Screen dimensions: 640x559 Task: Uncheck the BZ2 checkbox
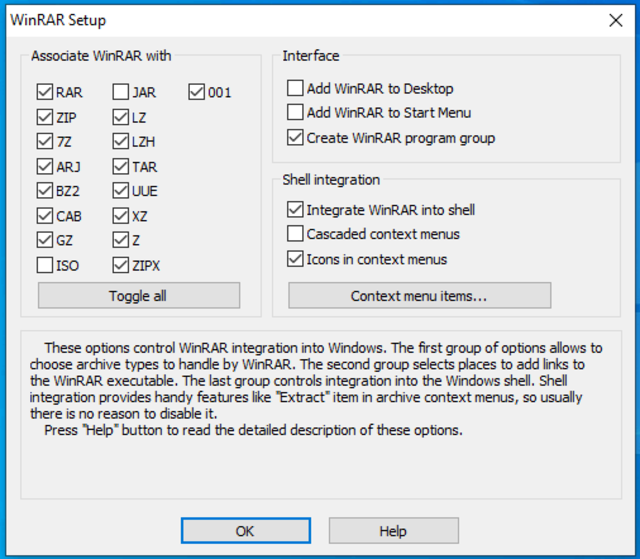(45, 191)
